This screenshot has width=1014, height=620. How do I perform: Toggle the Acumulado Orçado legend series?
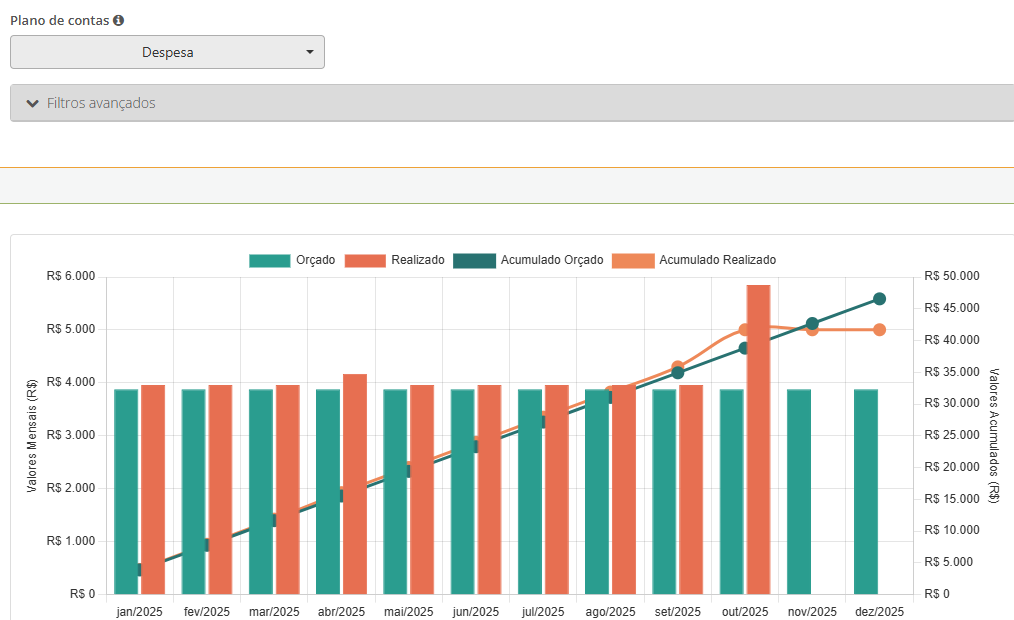(528, 260)
